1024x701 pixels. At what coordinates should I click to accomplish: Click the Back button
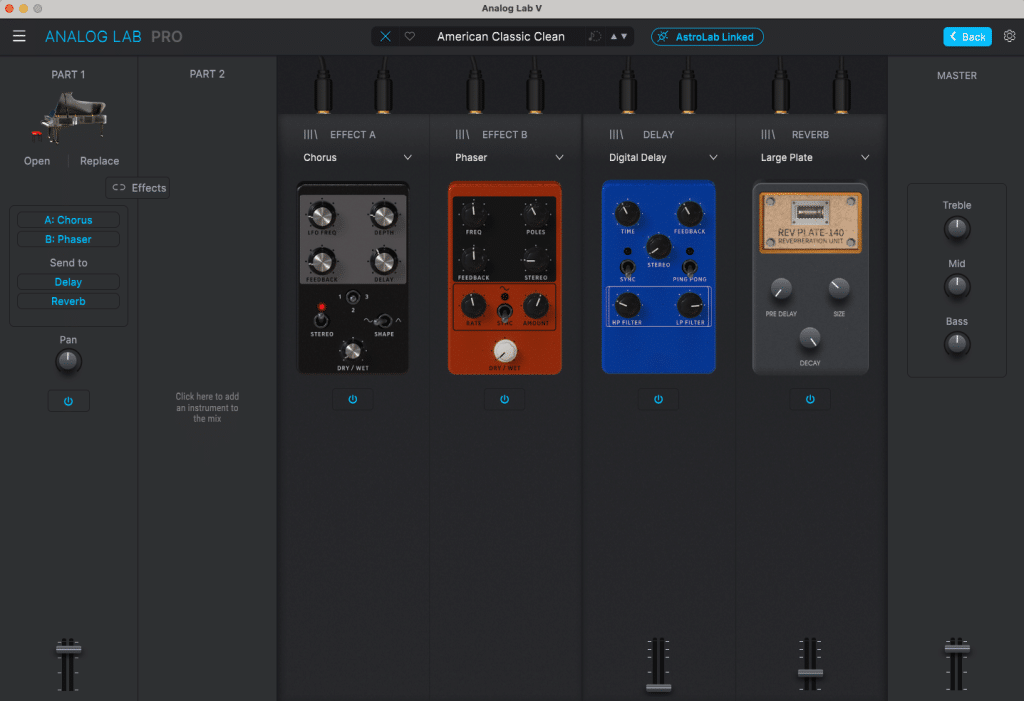click(x=967, y=35)
